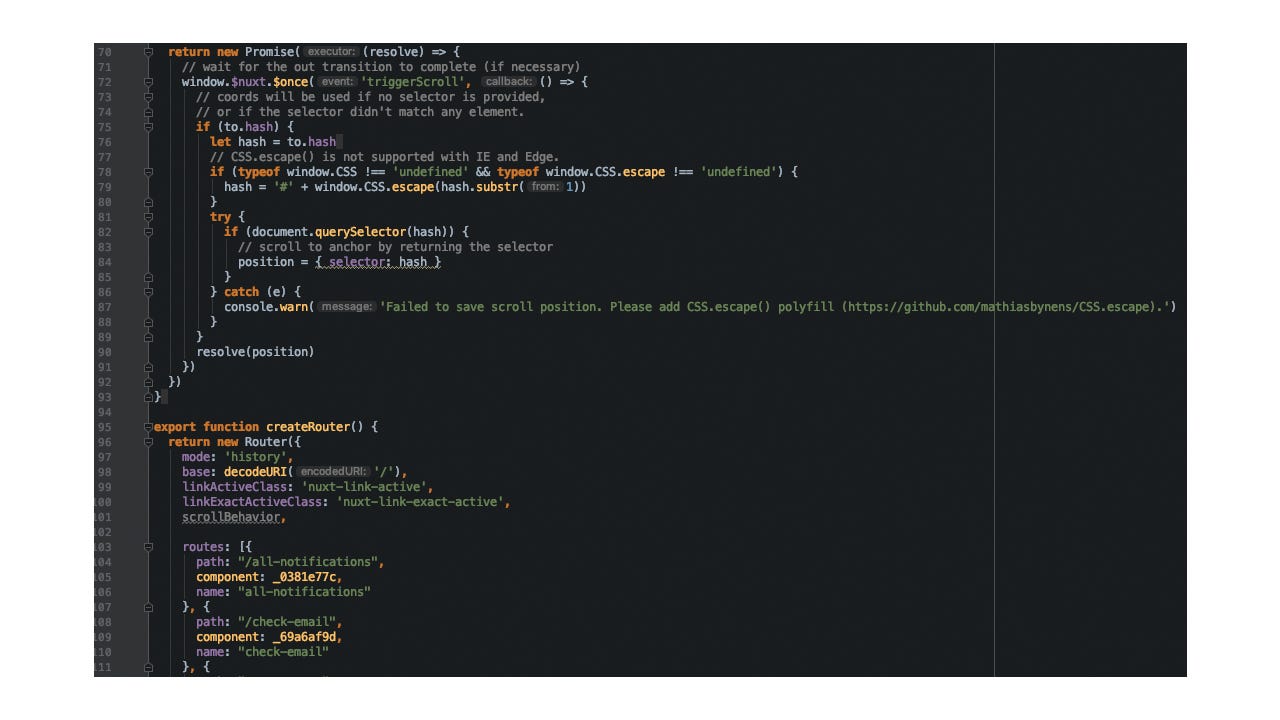Viewport: 1280px width, 720px height.
Task: Collapse the routes array at line 103
Action: point(147,546)
